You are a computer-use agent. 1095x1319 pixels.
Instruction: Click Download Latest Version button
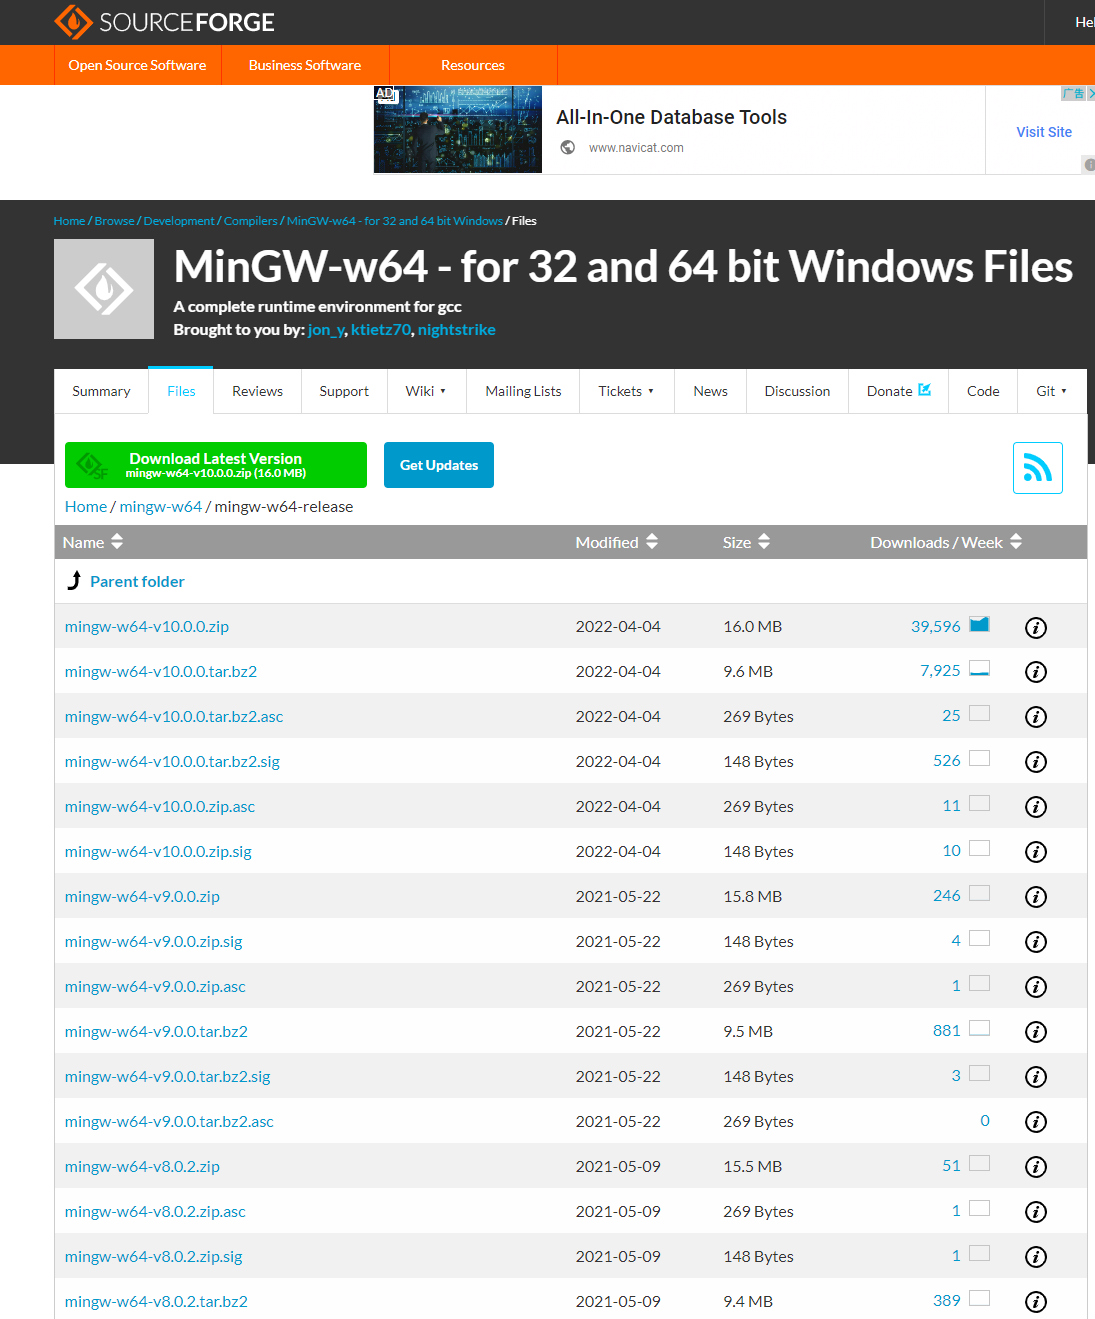(215, 465)
